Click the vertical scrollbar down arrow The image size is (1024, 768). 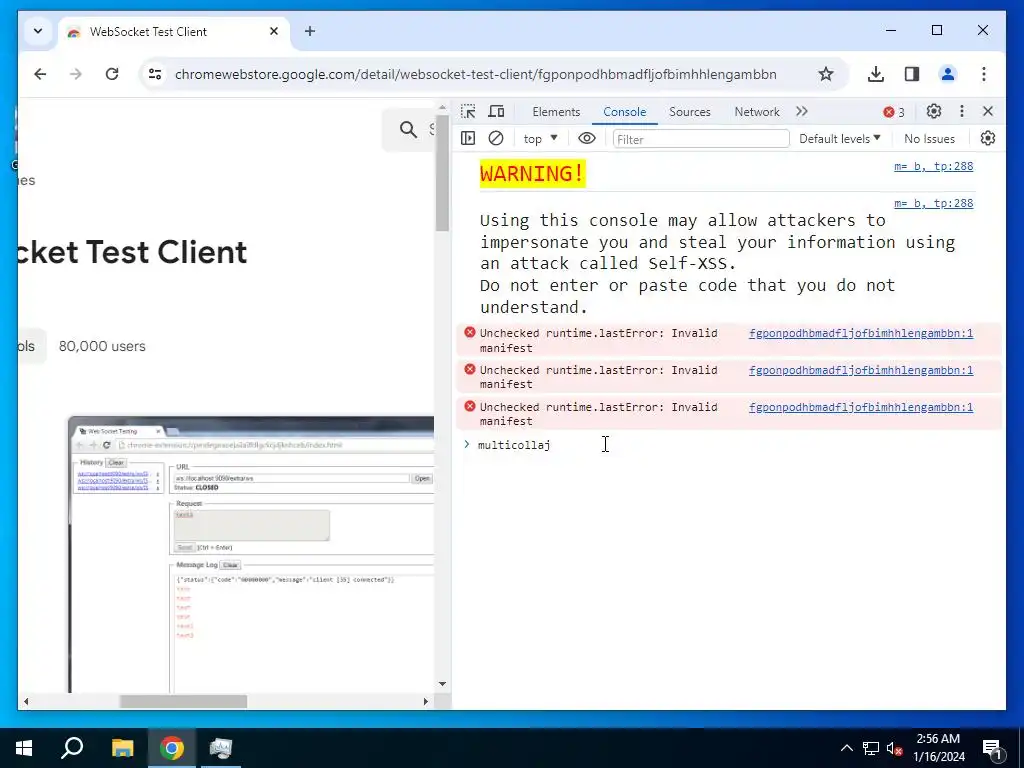442,684
